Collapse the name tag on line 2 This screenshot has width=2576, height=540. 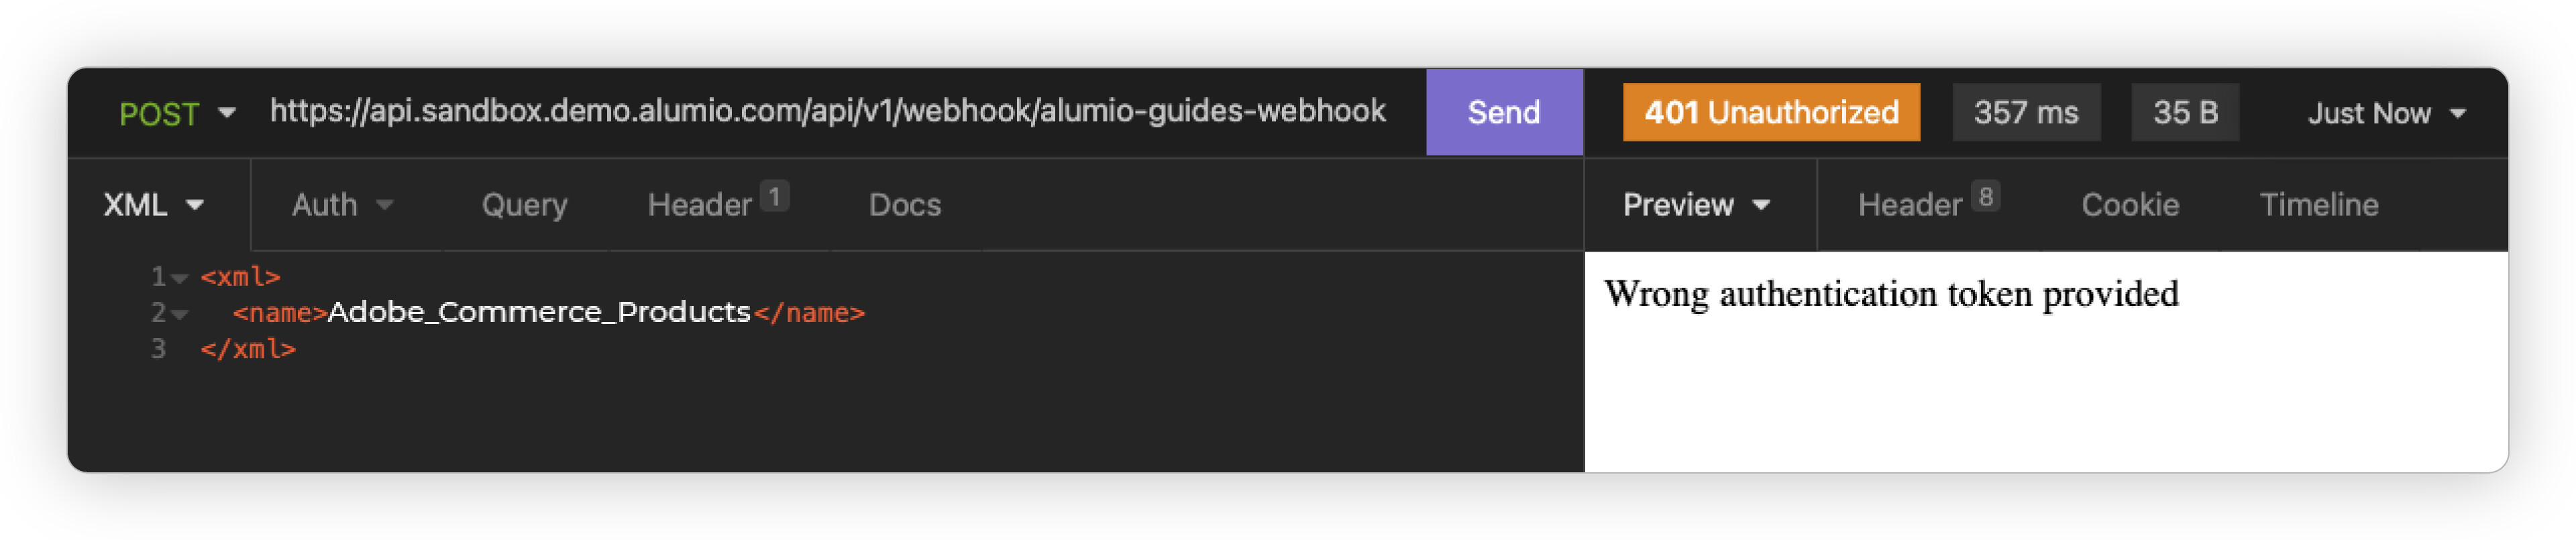(x=180, y=314)
